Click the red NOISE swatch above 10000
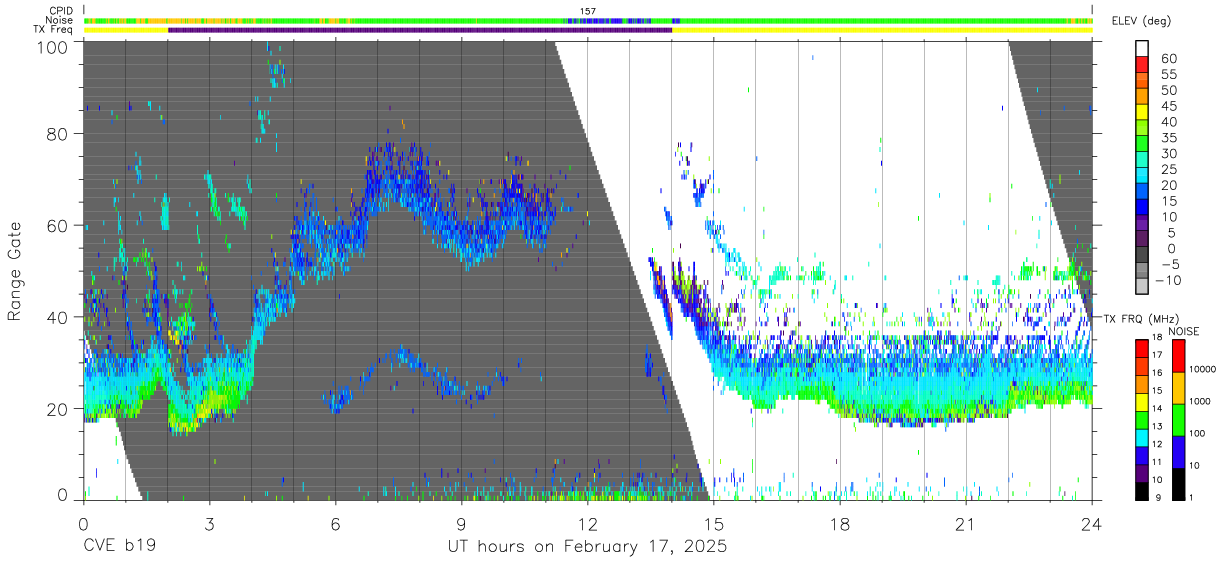The width and height of the screenshot is (1228, 567). tap(1178, 356)
